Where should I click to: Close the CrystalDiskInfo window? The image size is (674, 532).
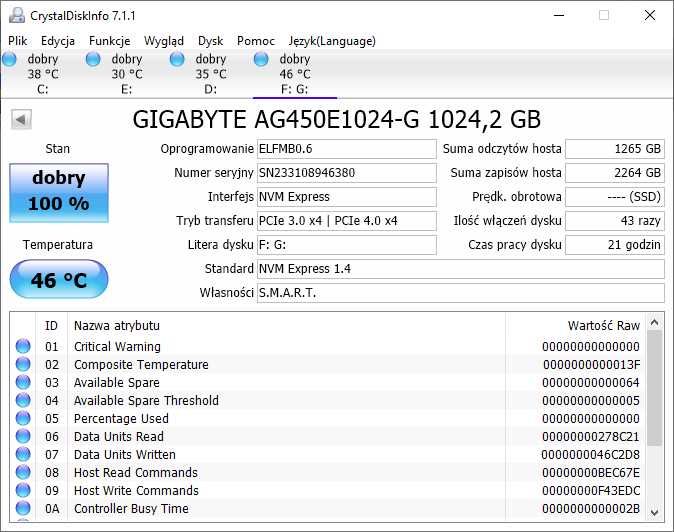pyautogui.click(x=650, y=15)
